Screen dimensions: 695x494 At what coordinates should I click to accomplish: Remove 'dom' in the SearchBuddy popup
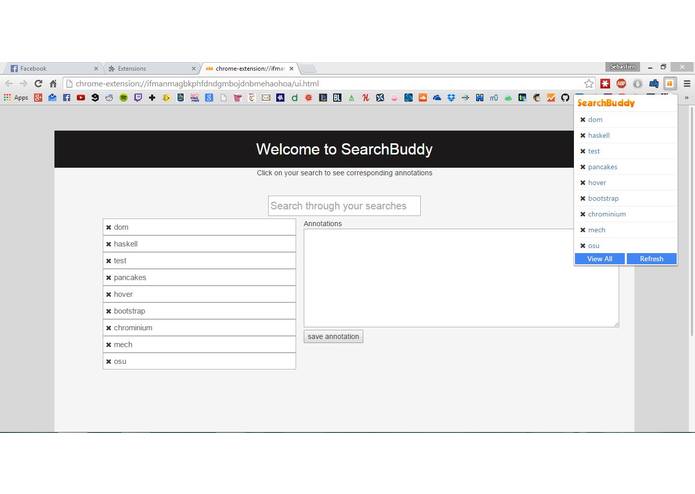pos(583,120)
